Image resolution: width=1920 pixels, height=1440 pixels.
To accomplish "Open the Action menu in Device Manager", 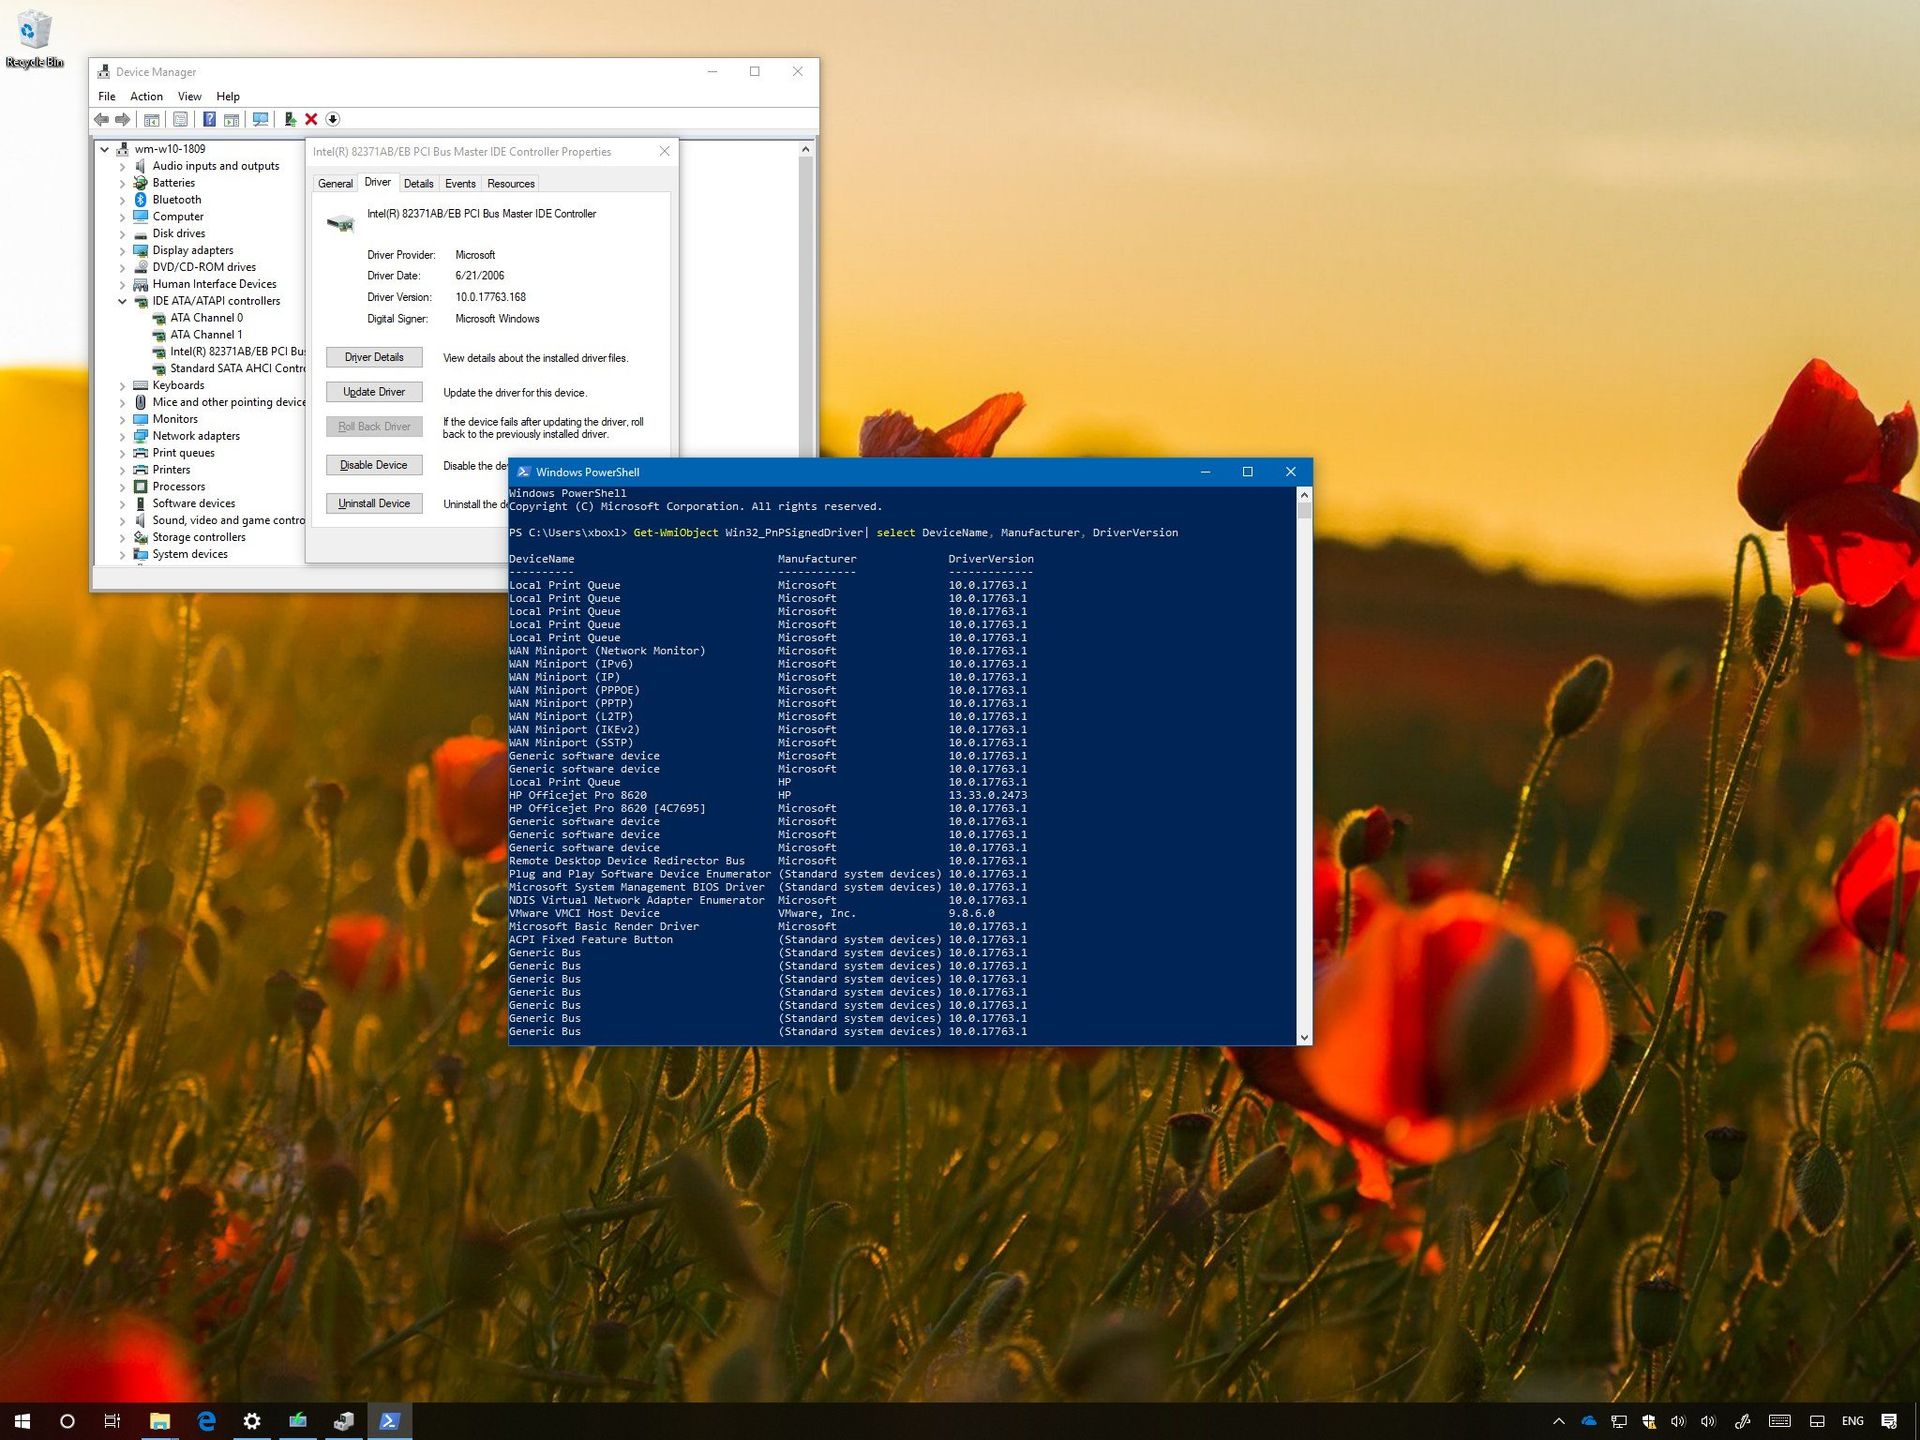I will (146, 96).
